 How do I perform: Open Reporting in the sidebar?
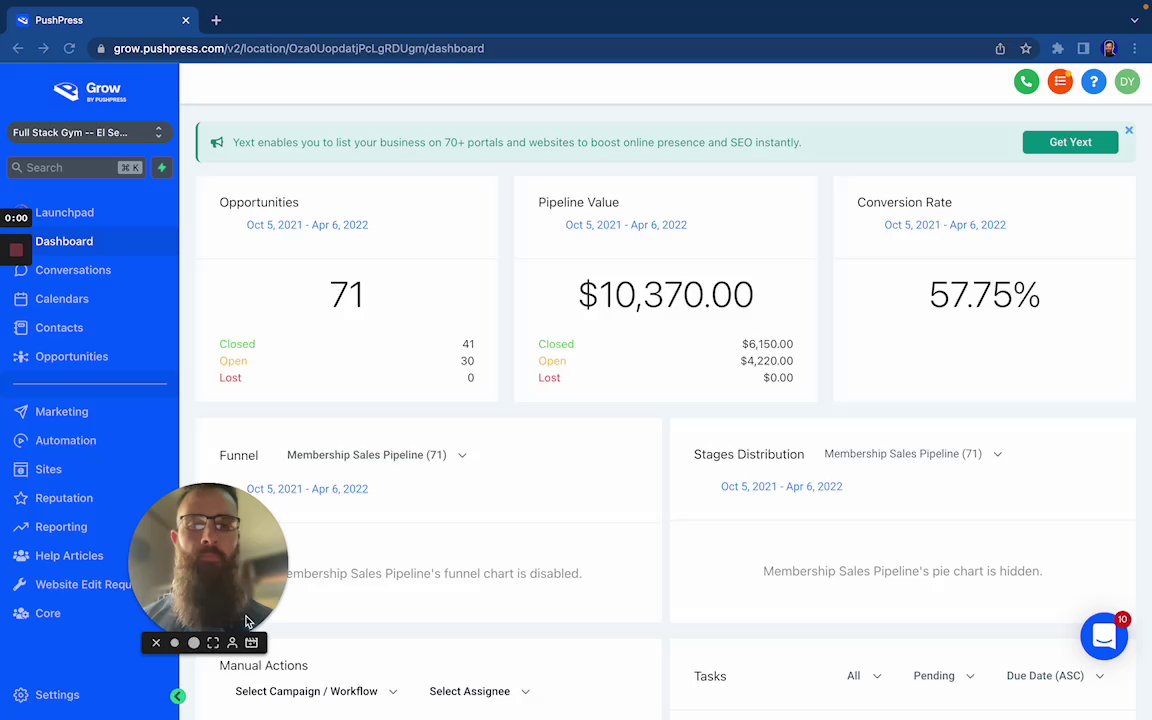61,527
